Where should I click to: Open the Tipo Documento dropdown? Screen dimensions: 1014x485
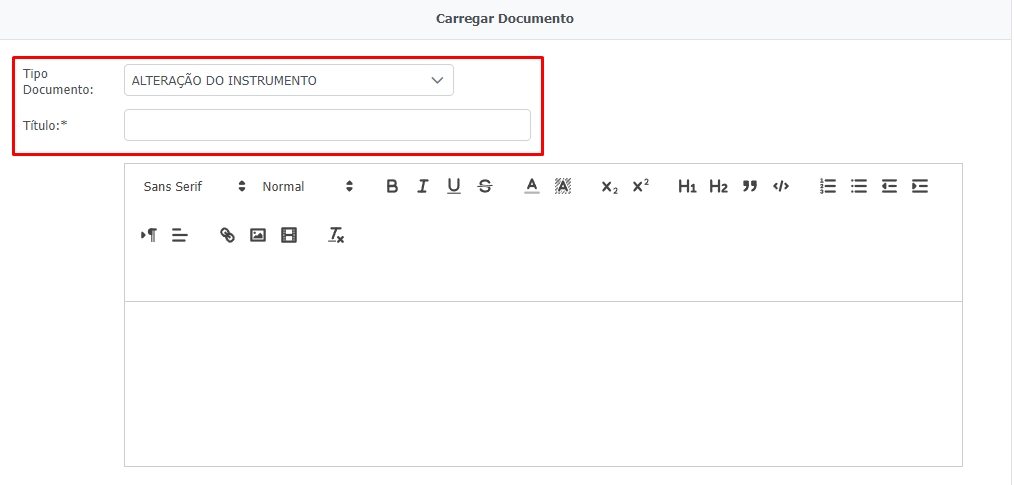click(x=288, y=80)
